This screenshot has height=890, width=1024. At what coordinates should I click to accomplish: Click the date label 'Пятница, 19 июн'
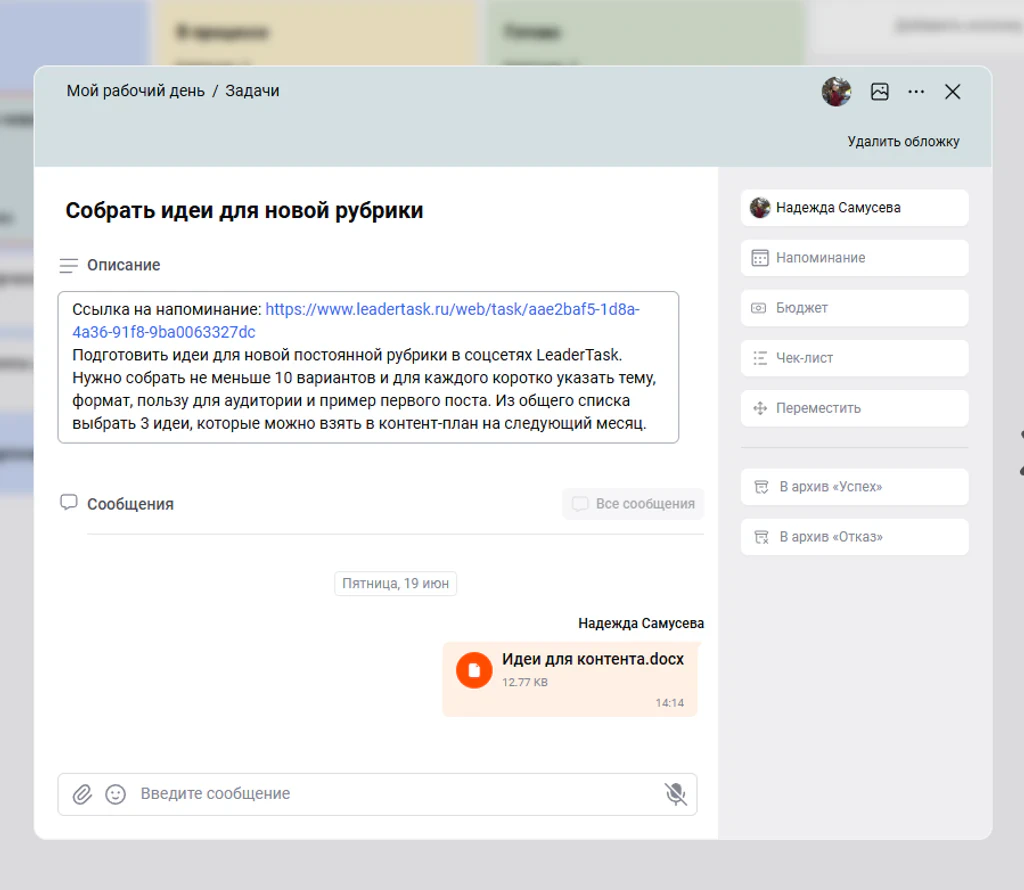tap(396, 583)
